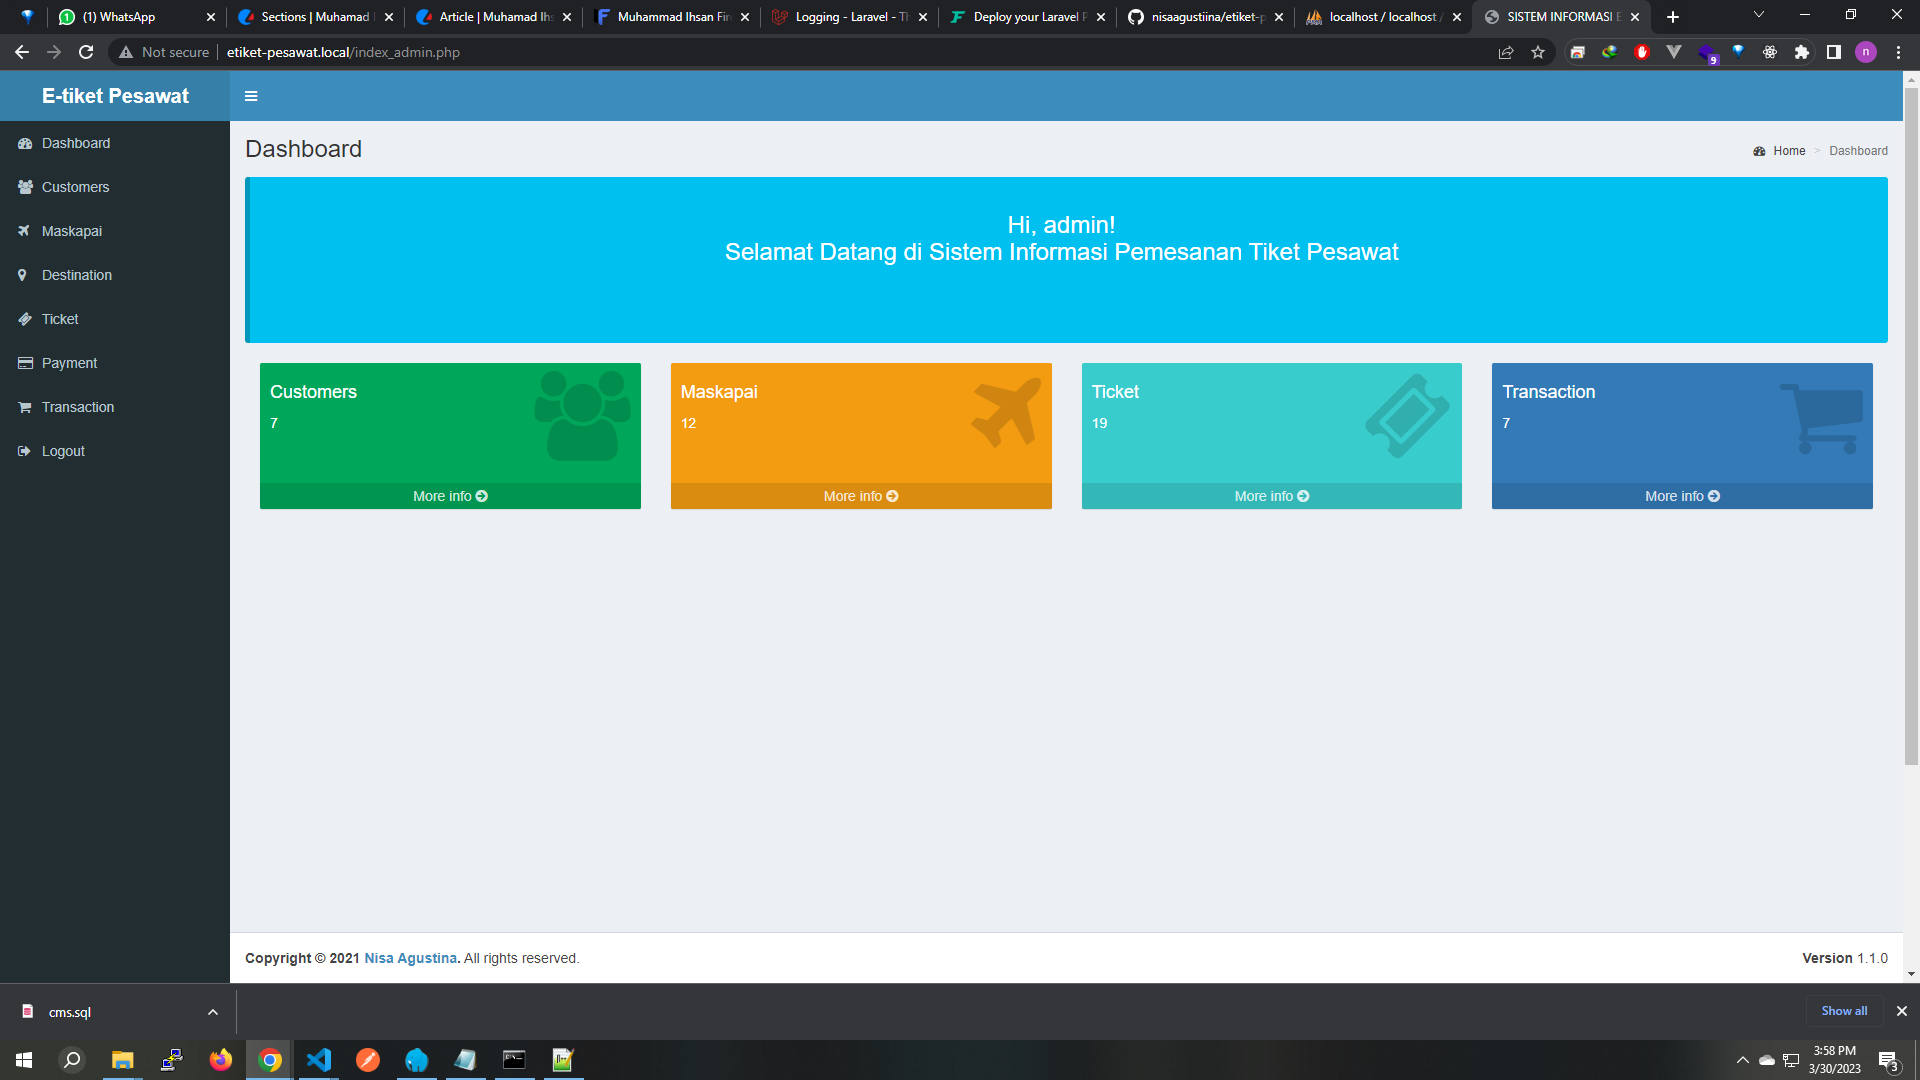The height and width of the screenshot is (1080, 1920).
Task: Expand cms.sql download options chevron
Action: click(213, 1012)
